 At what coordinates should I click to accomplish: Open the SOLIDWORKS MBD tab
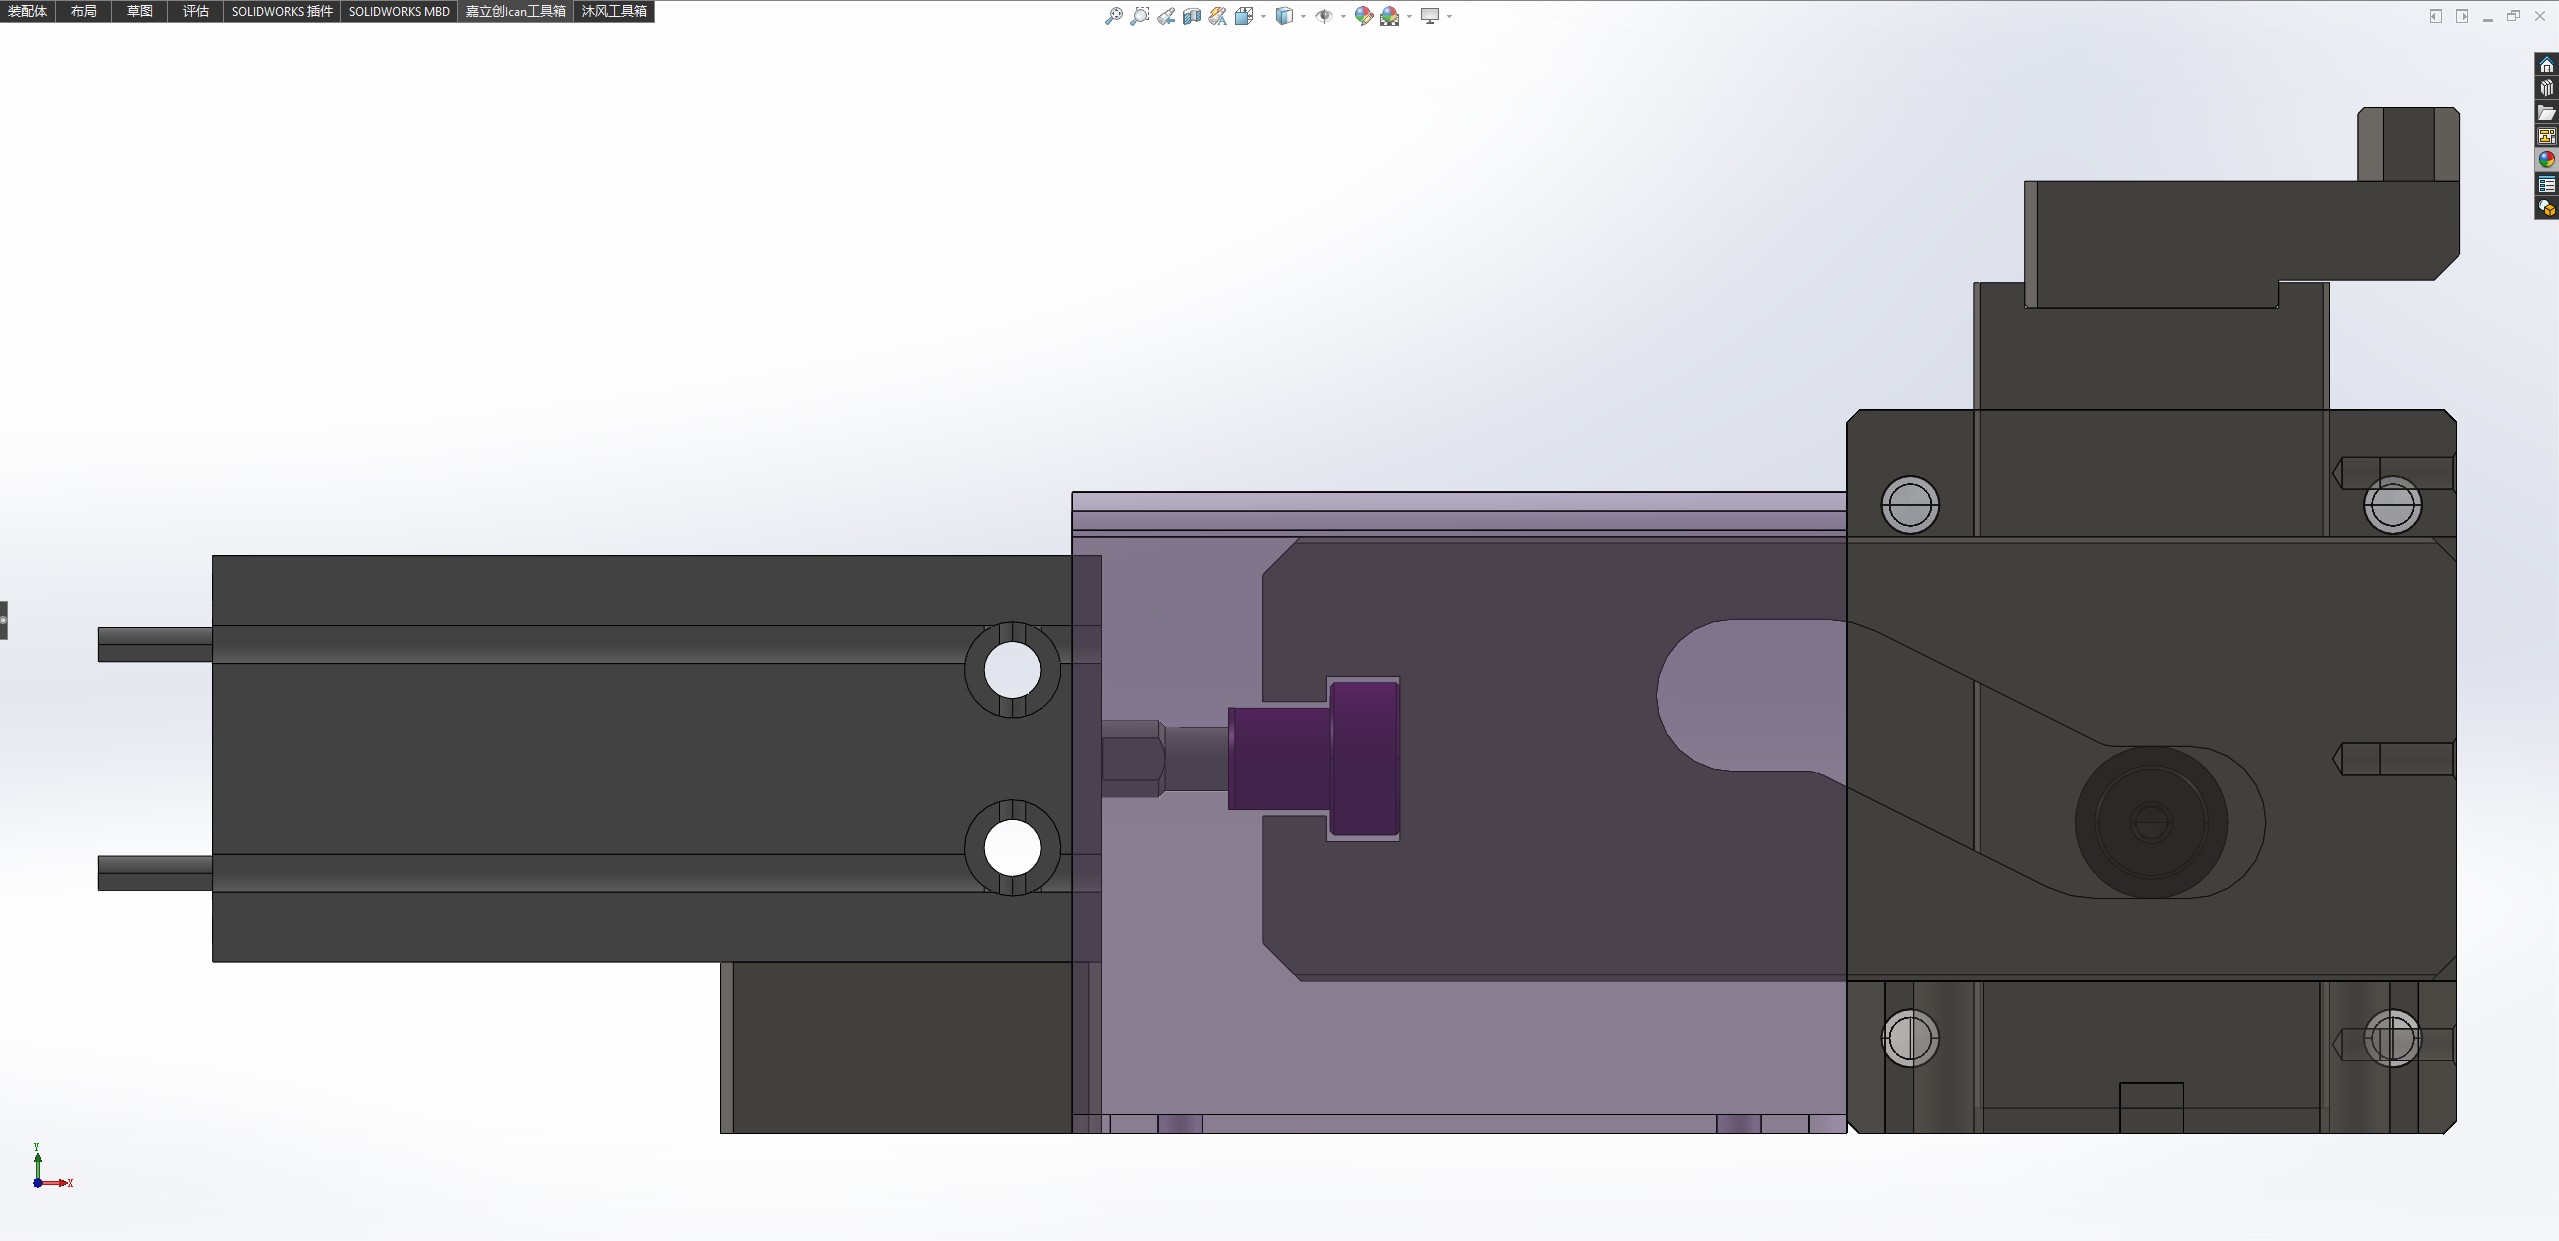pos(399,11)
